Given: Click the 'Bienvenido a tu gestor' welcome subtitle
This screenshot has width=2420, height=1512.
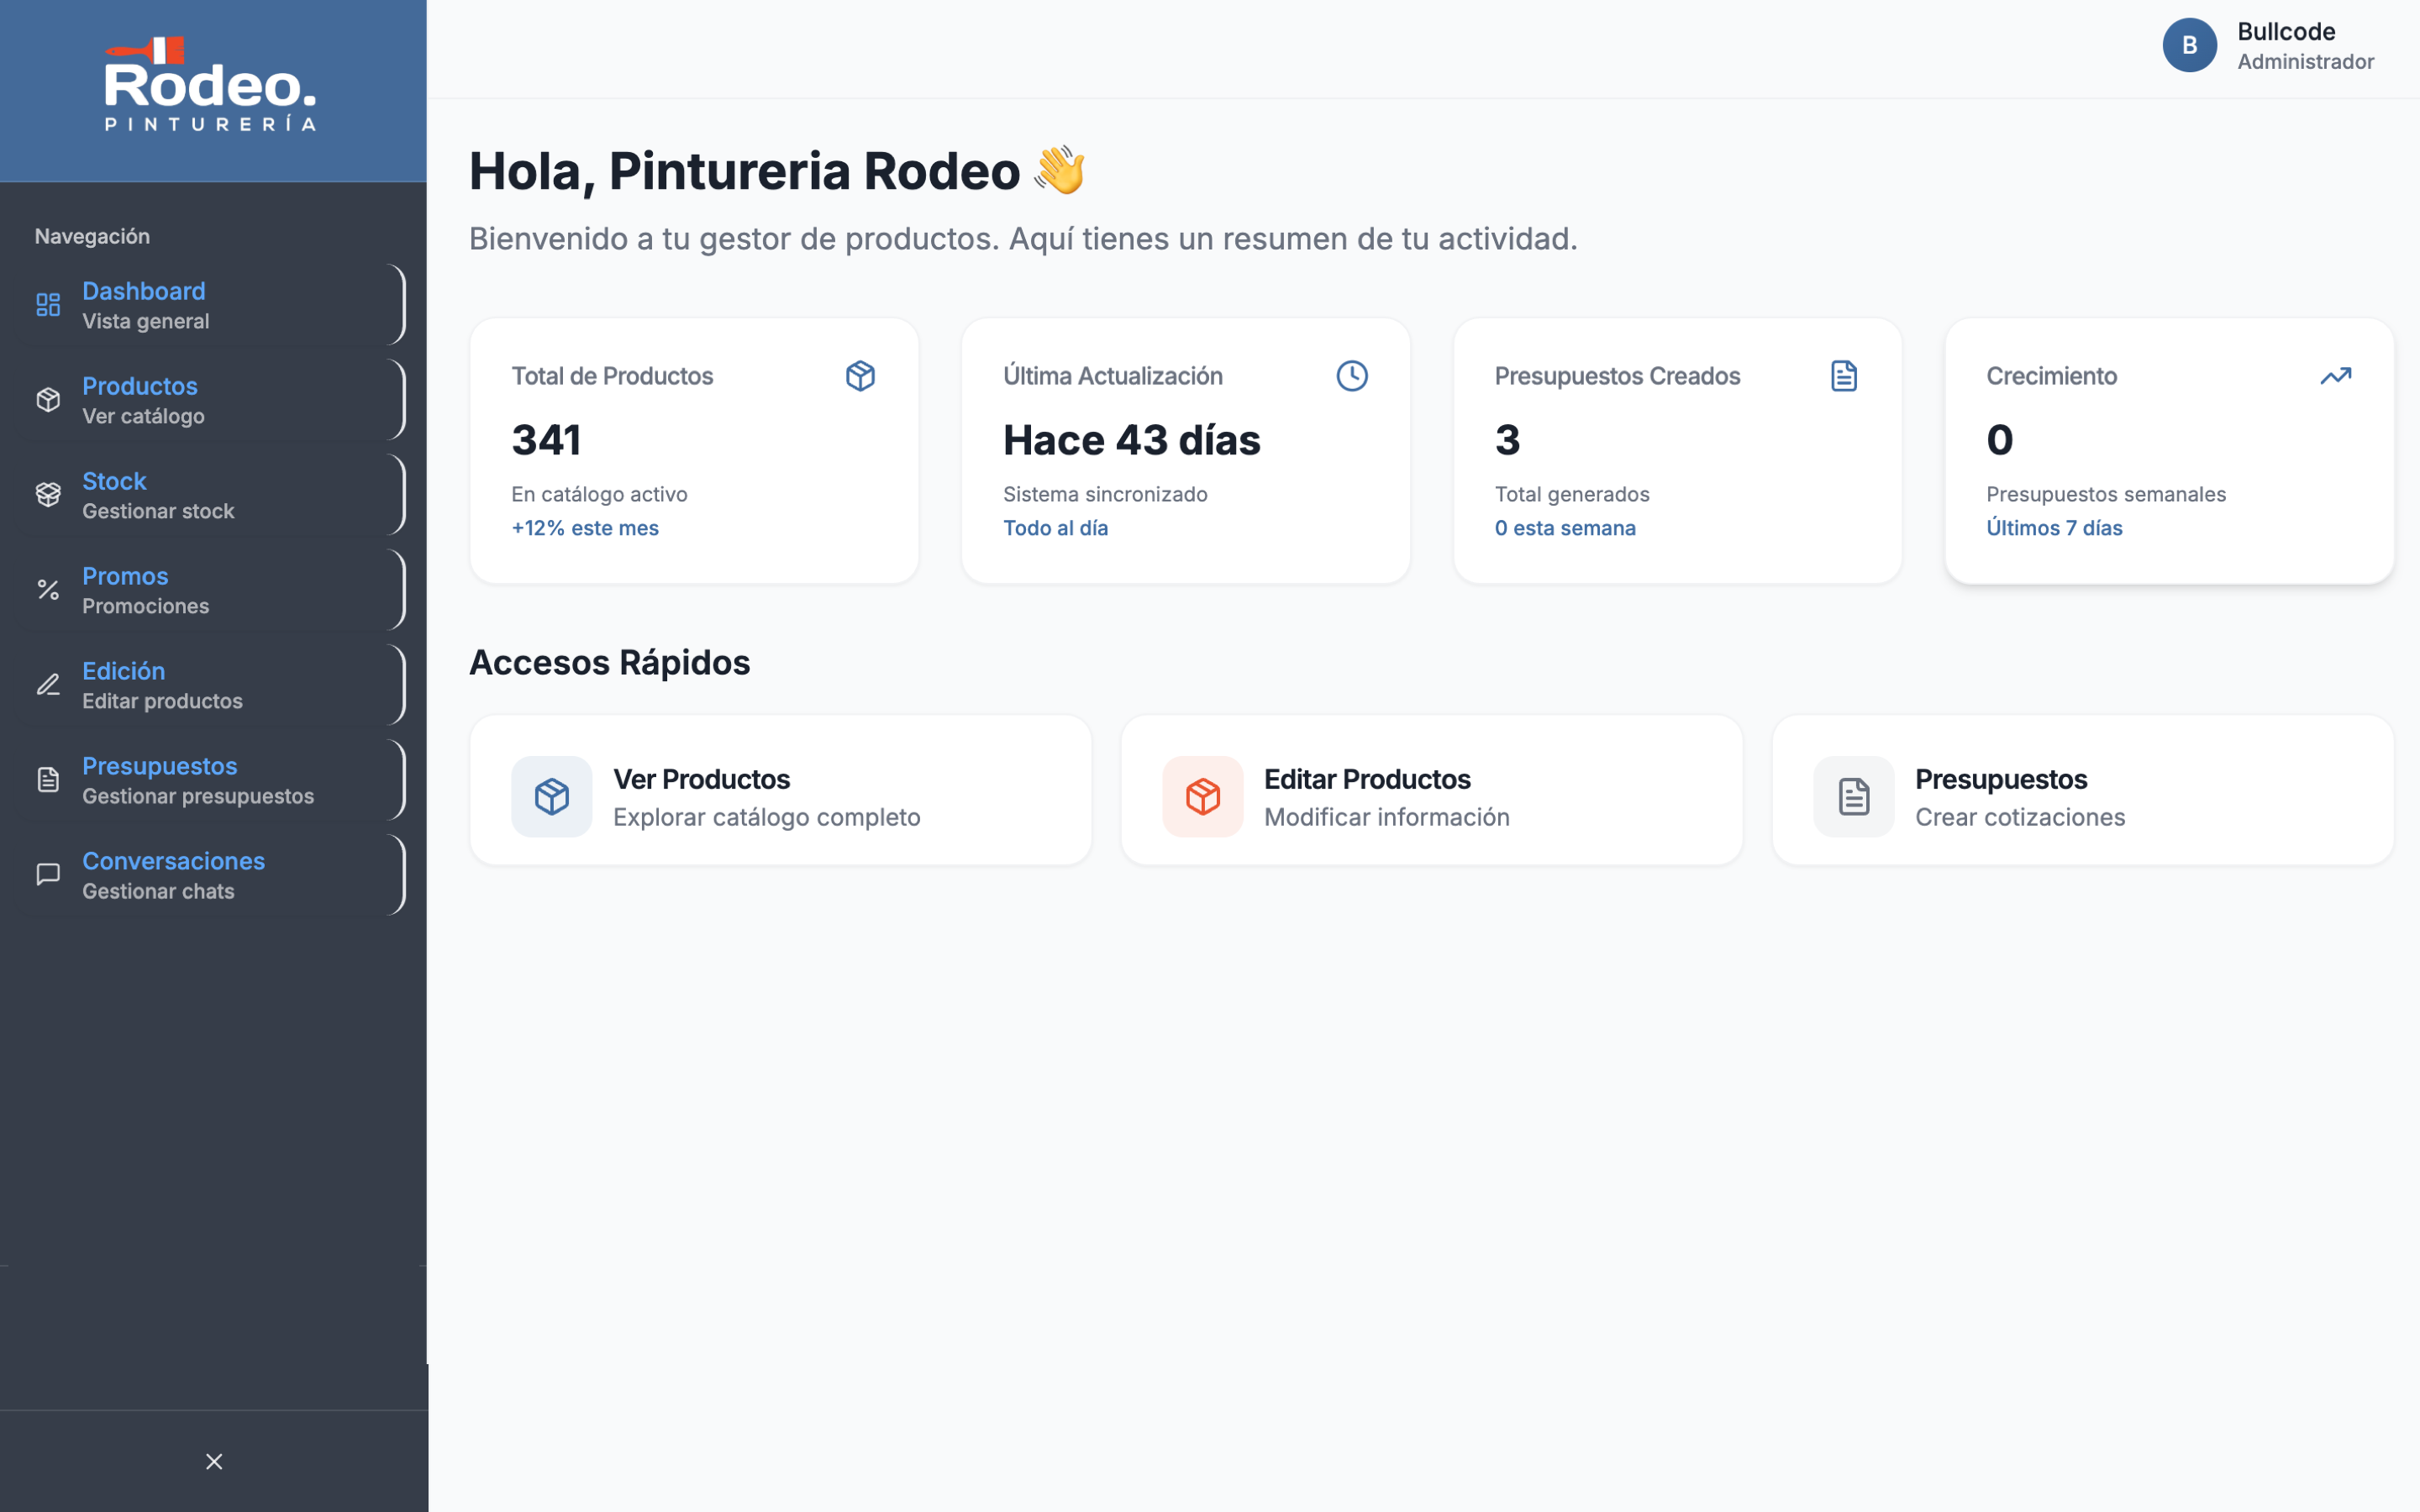Looking at the screenshot, I should [1023, 238].
